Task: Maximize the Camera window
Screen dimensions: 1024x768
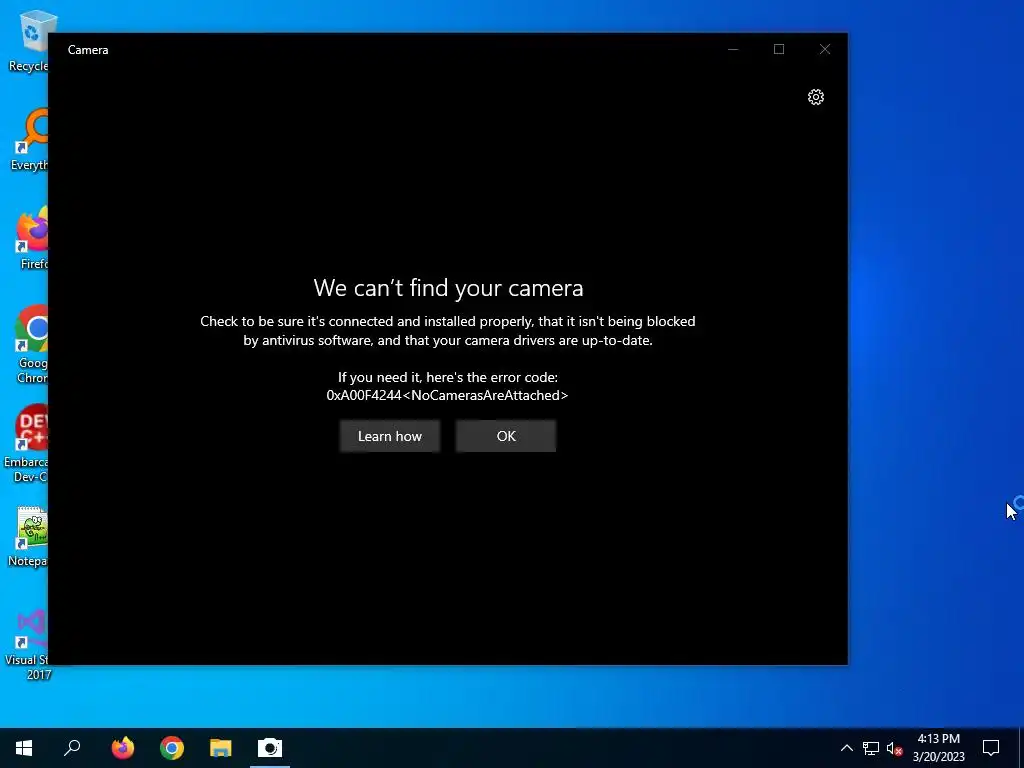Action: (779, 50)
